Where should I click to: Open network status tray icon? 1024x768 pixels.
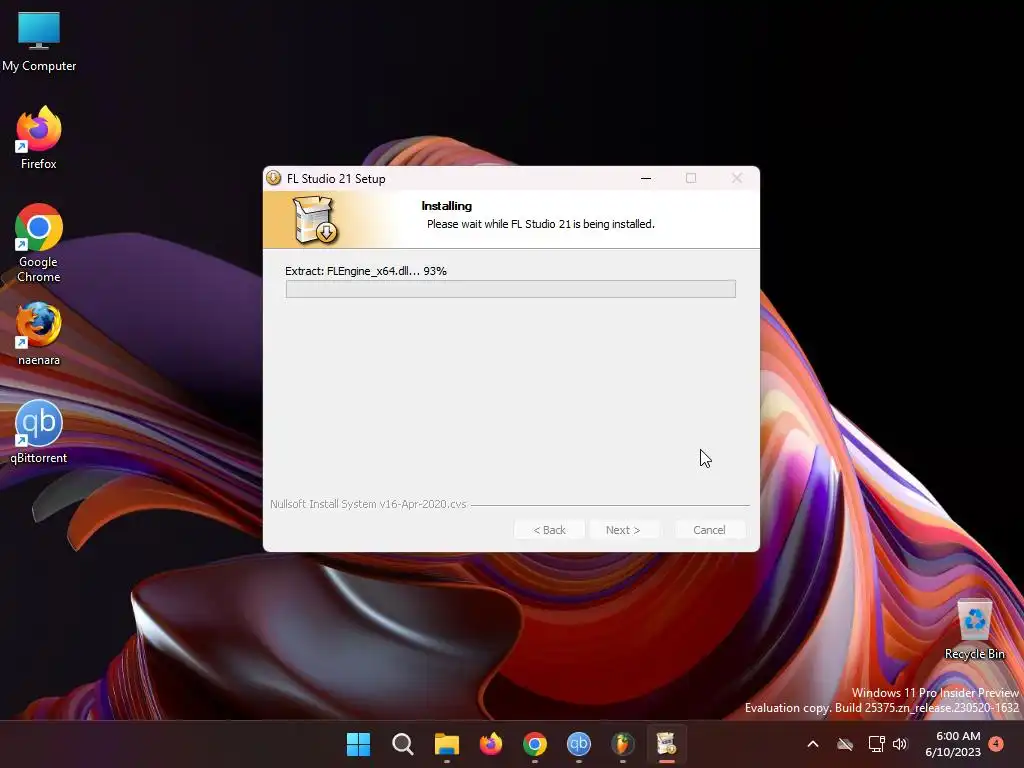tap(876, 744)
